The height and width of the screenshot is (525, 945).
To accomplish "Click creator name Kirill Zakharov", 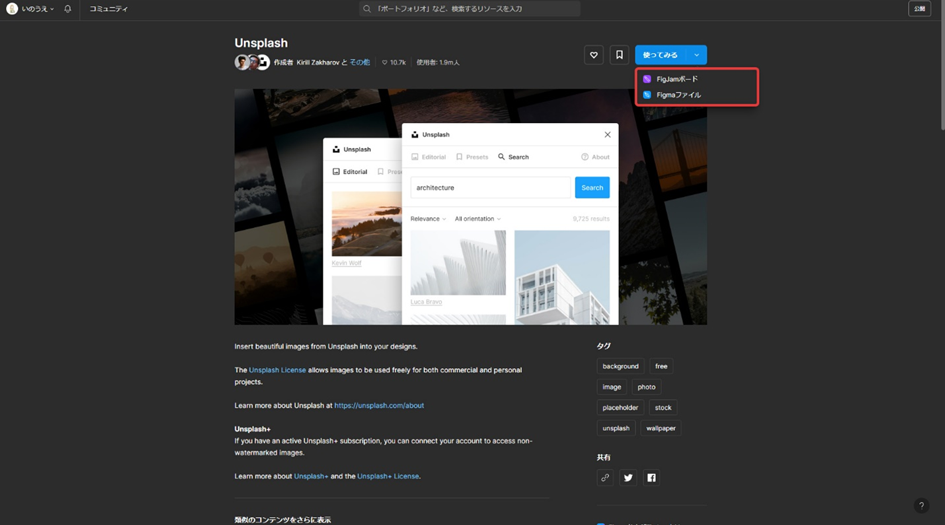I will click(x=318, y=62).
